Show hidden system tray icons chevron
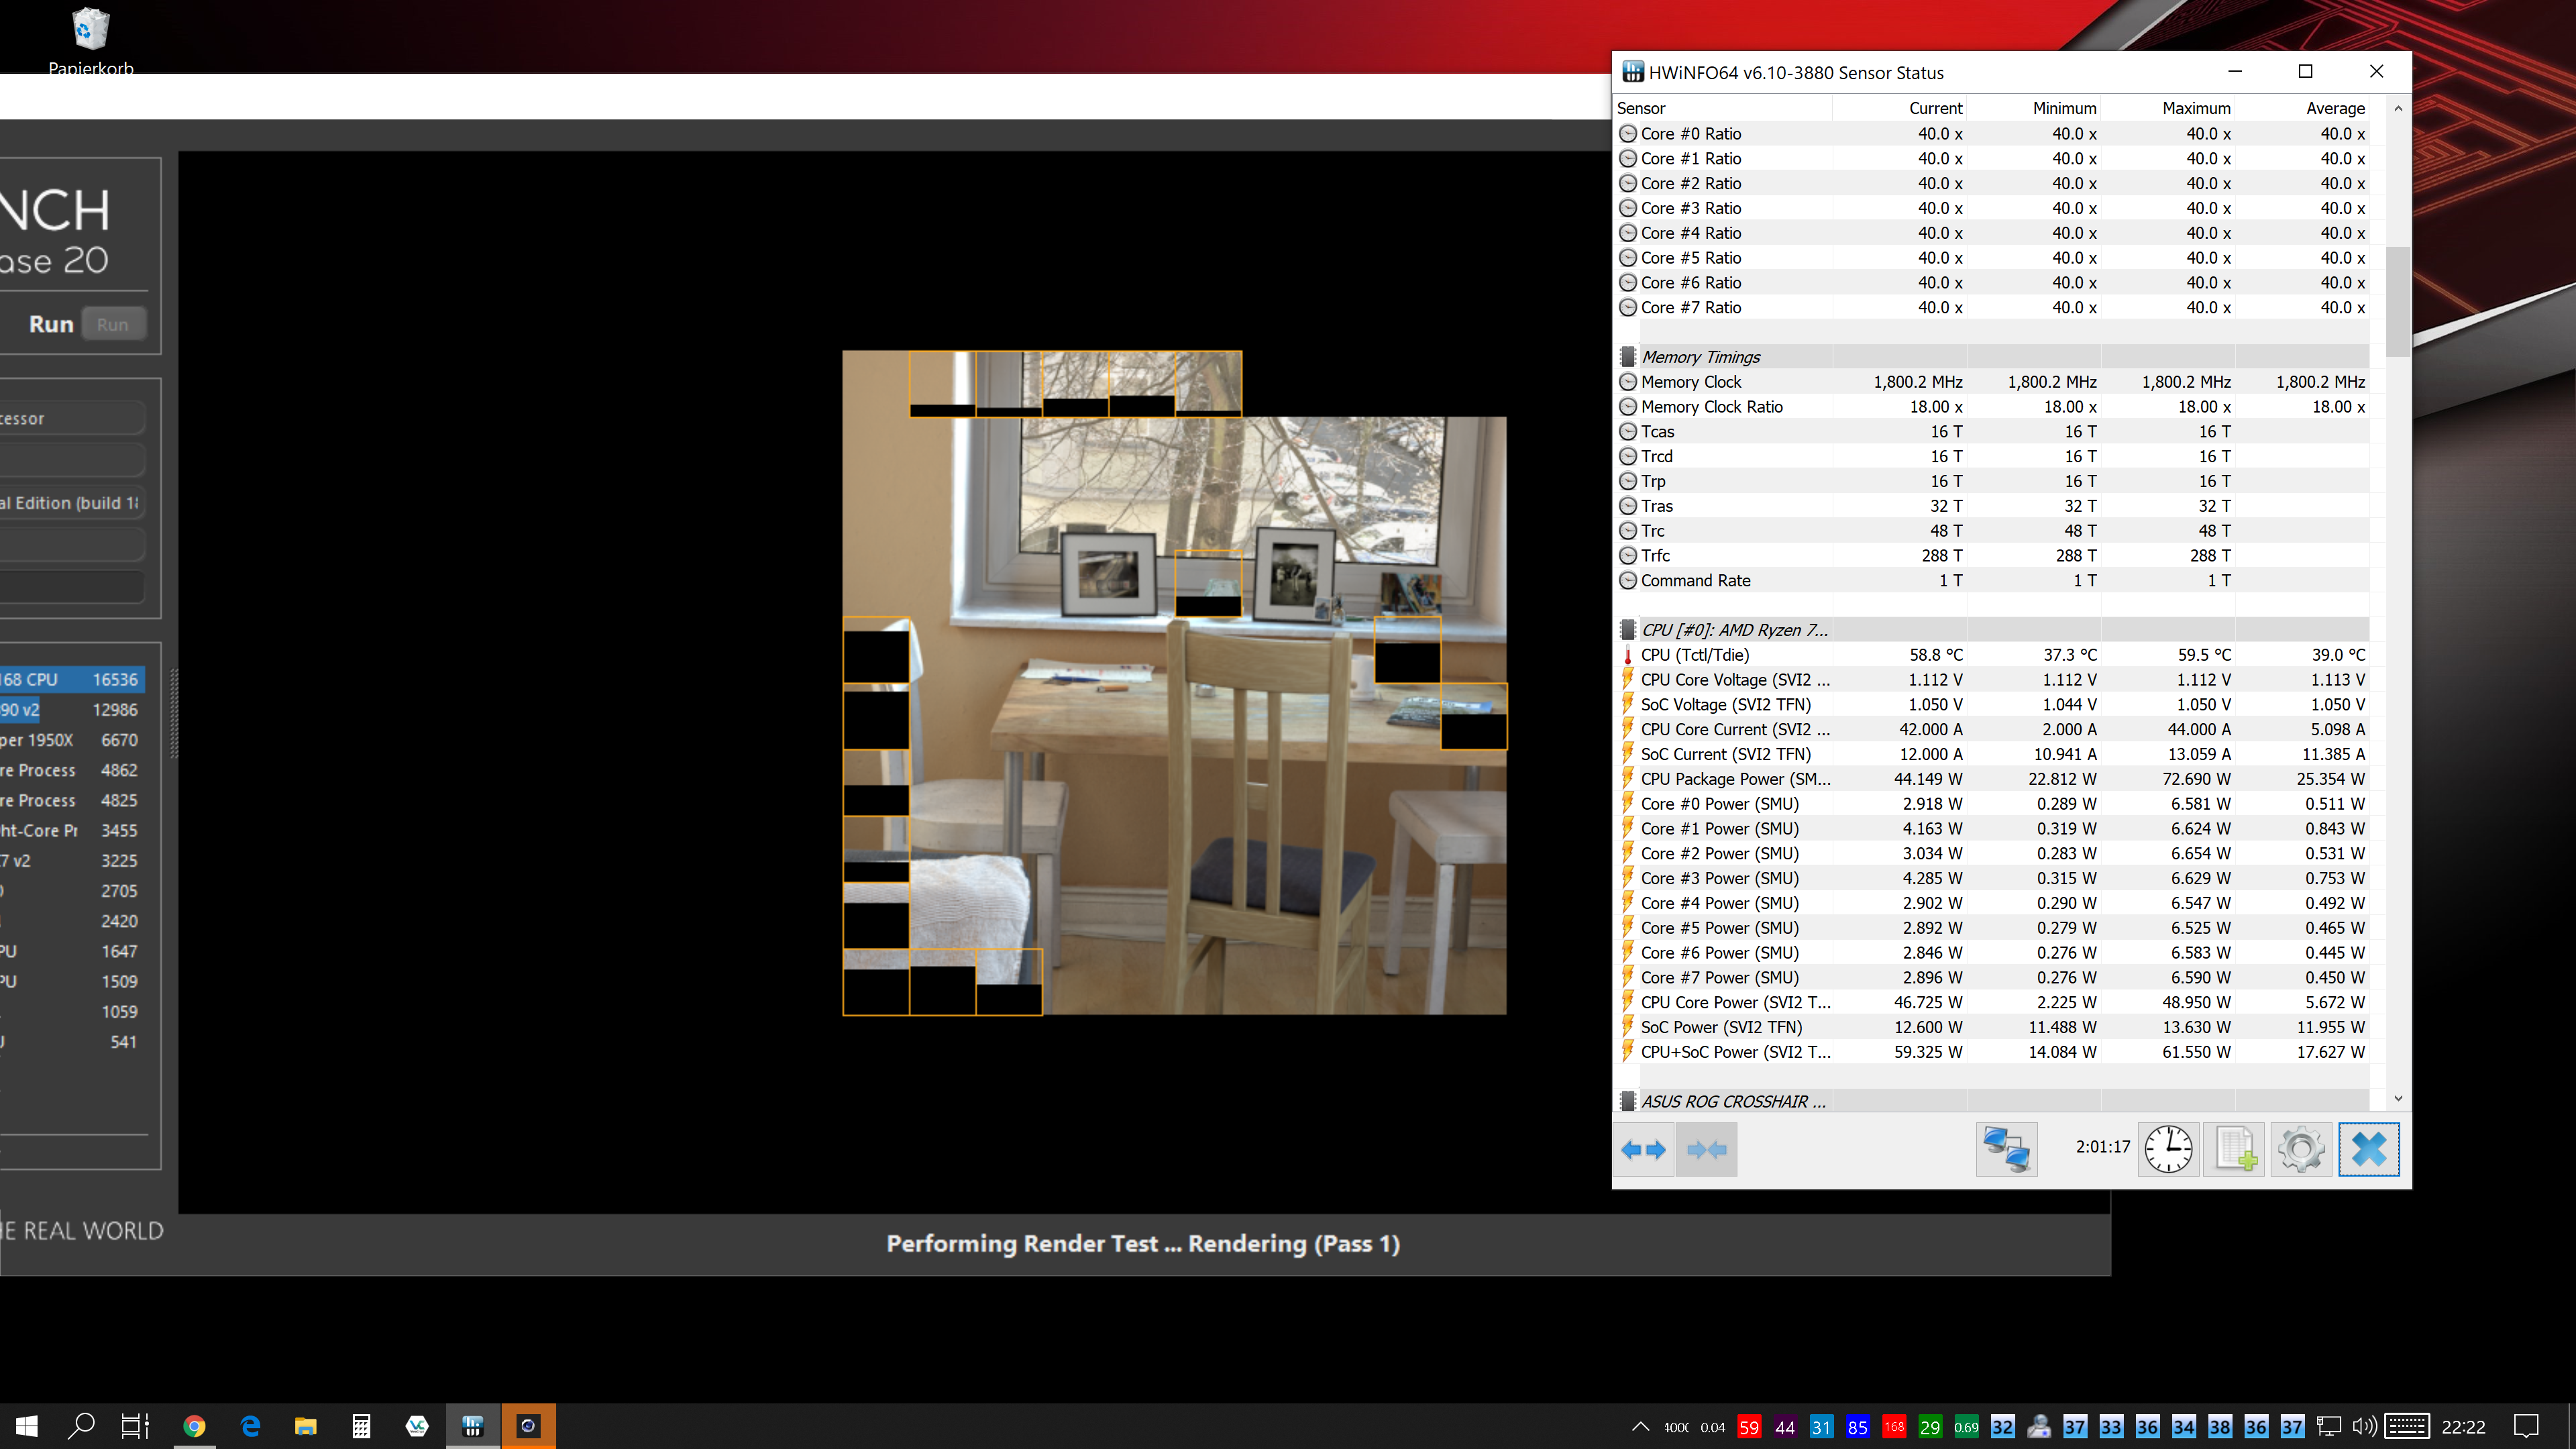Screen dimensions: 2576x1449 point(1640,1427)
